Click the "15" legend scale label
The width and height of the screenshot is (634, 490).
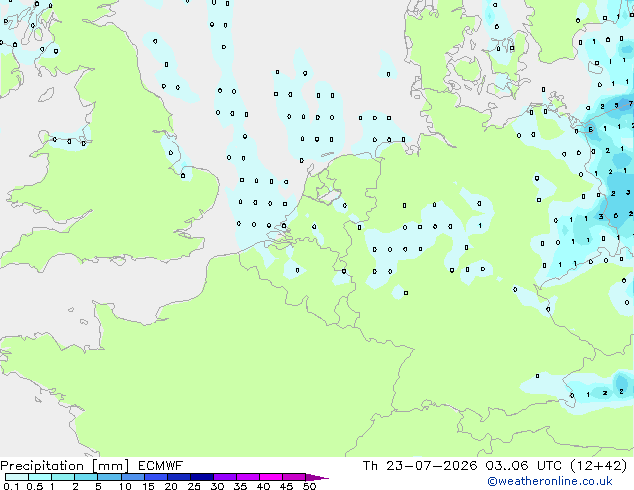[x=148, y=486]
